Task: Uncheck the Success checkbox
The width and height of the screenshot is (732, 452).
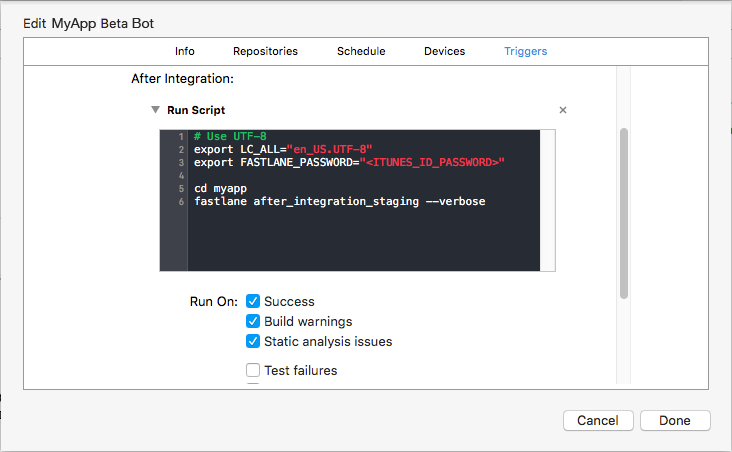Action: tap(253, 301)
